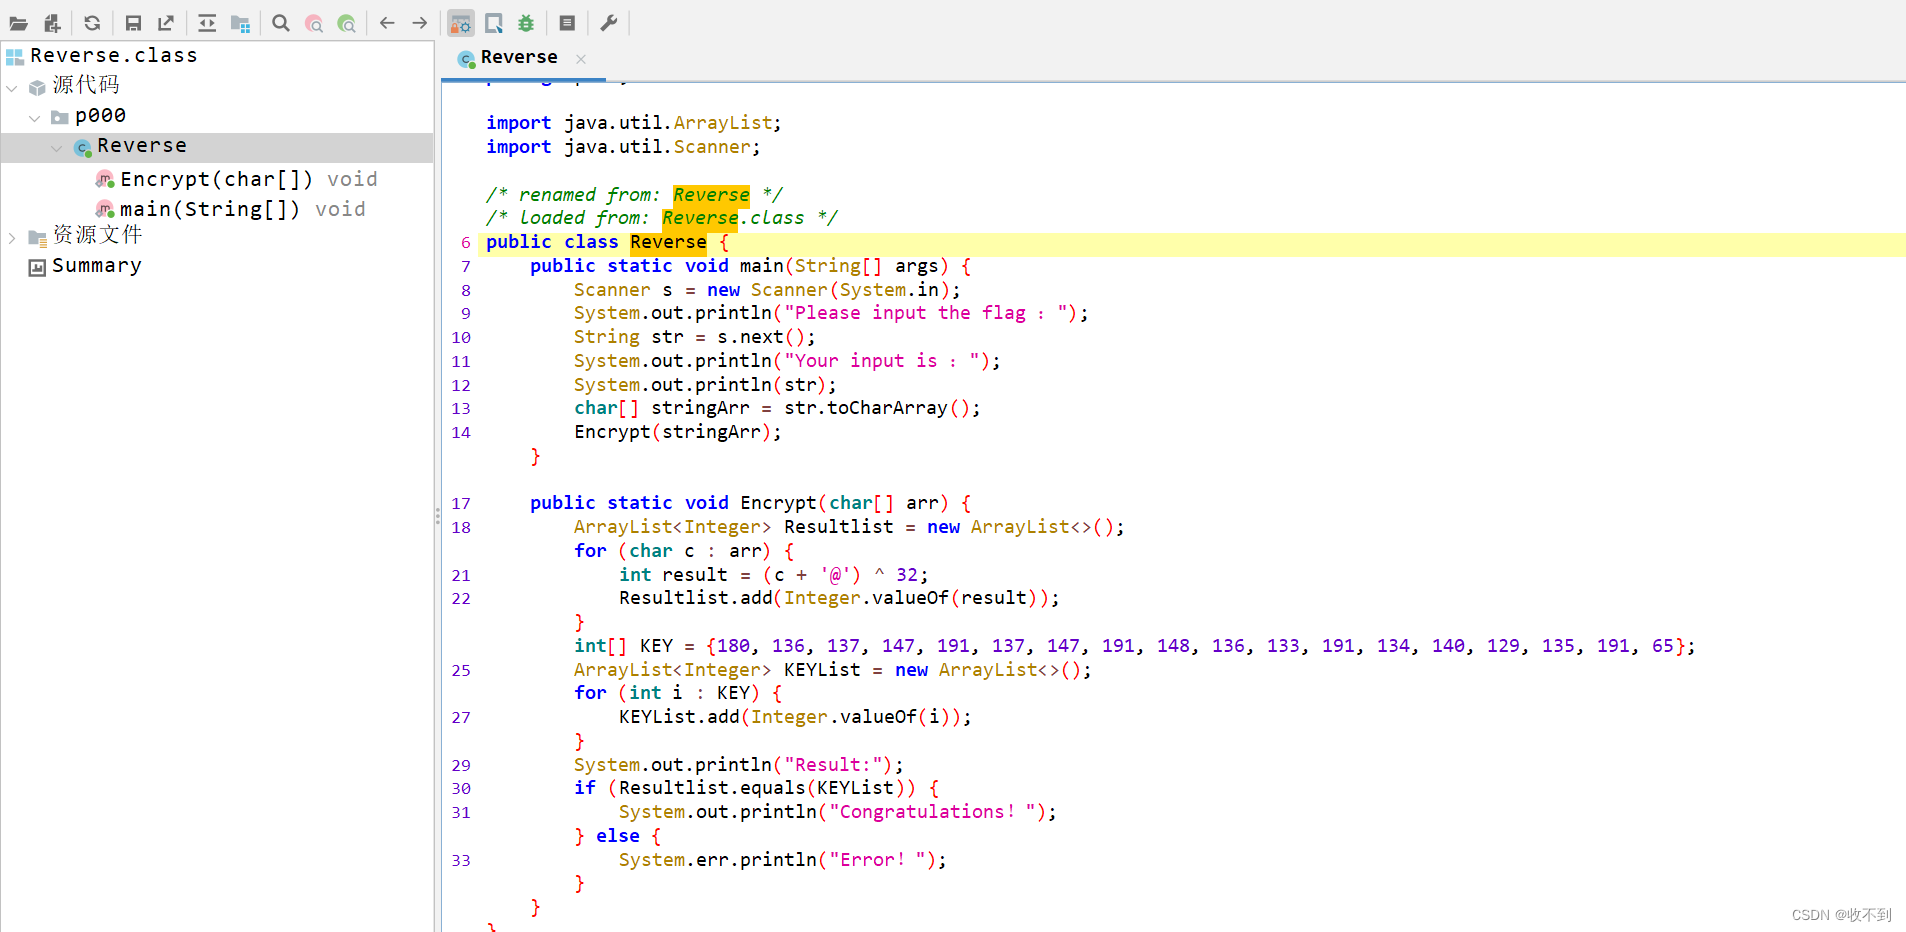
Task: Toggle sync with editor icon
Action: click(207, 23)
